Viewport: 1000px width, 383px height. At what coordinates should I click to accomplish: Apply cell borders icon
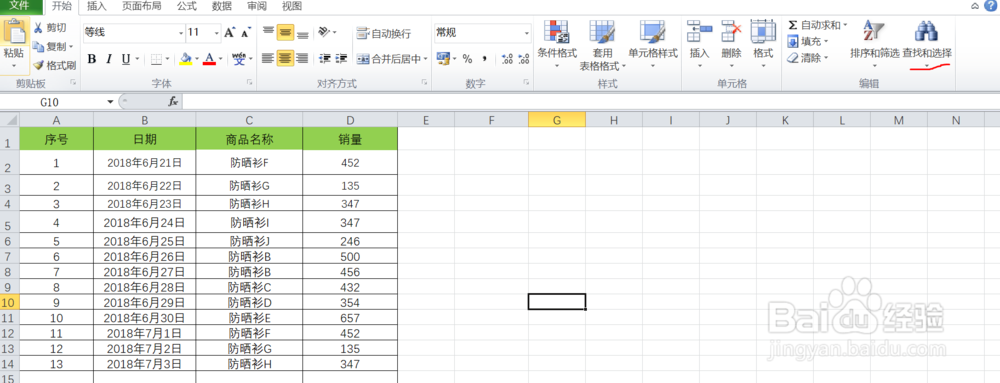coord(156,59)
